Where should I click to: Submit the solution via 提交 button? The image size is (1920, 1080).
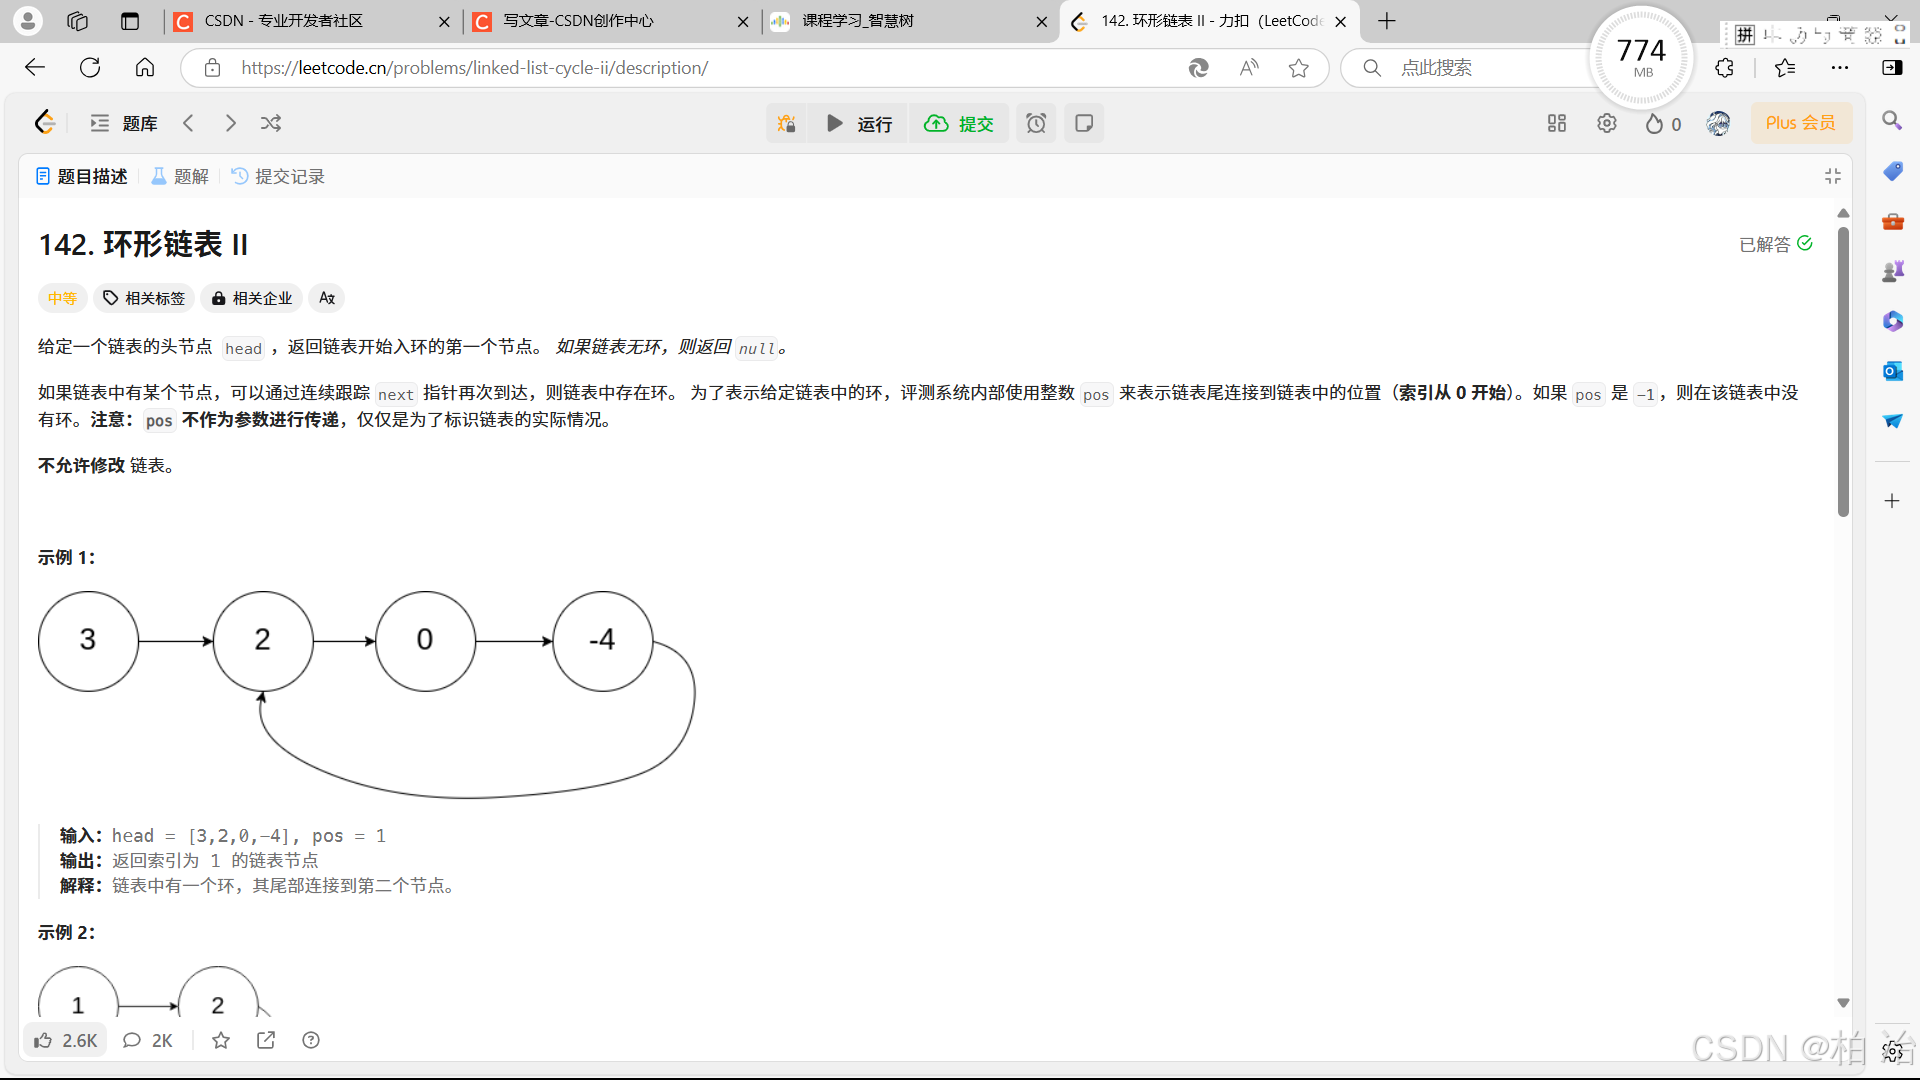pyautogui.click(x=960, y=123)
